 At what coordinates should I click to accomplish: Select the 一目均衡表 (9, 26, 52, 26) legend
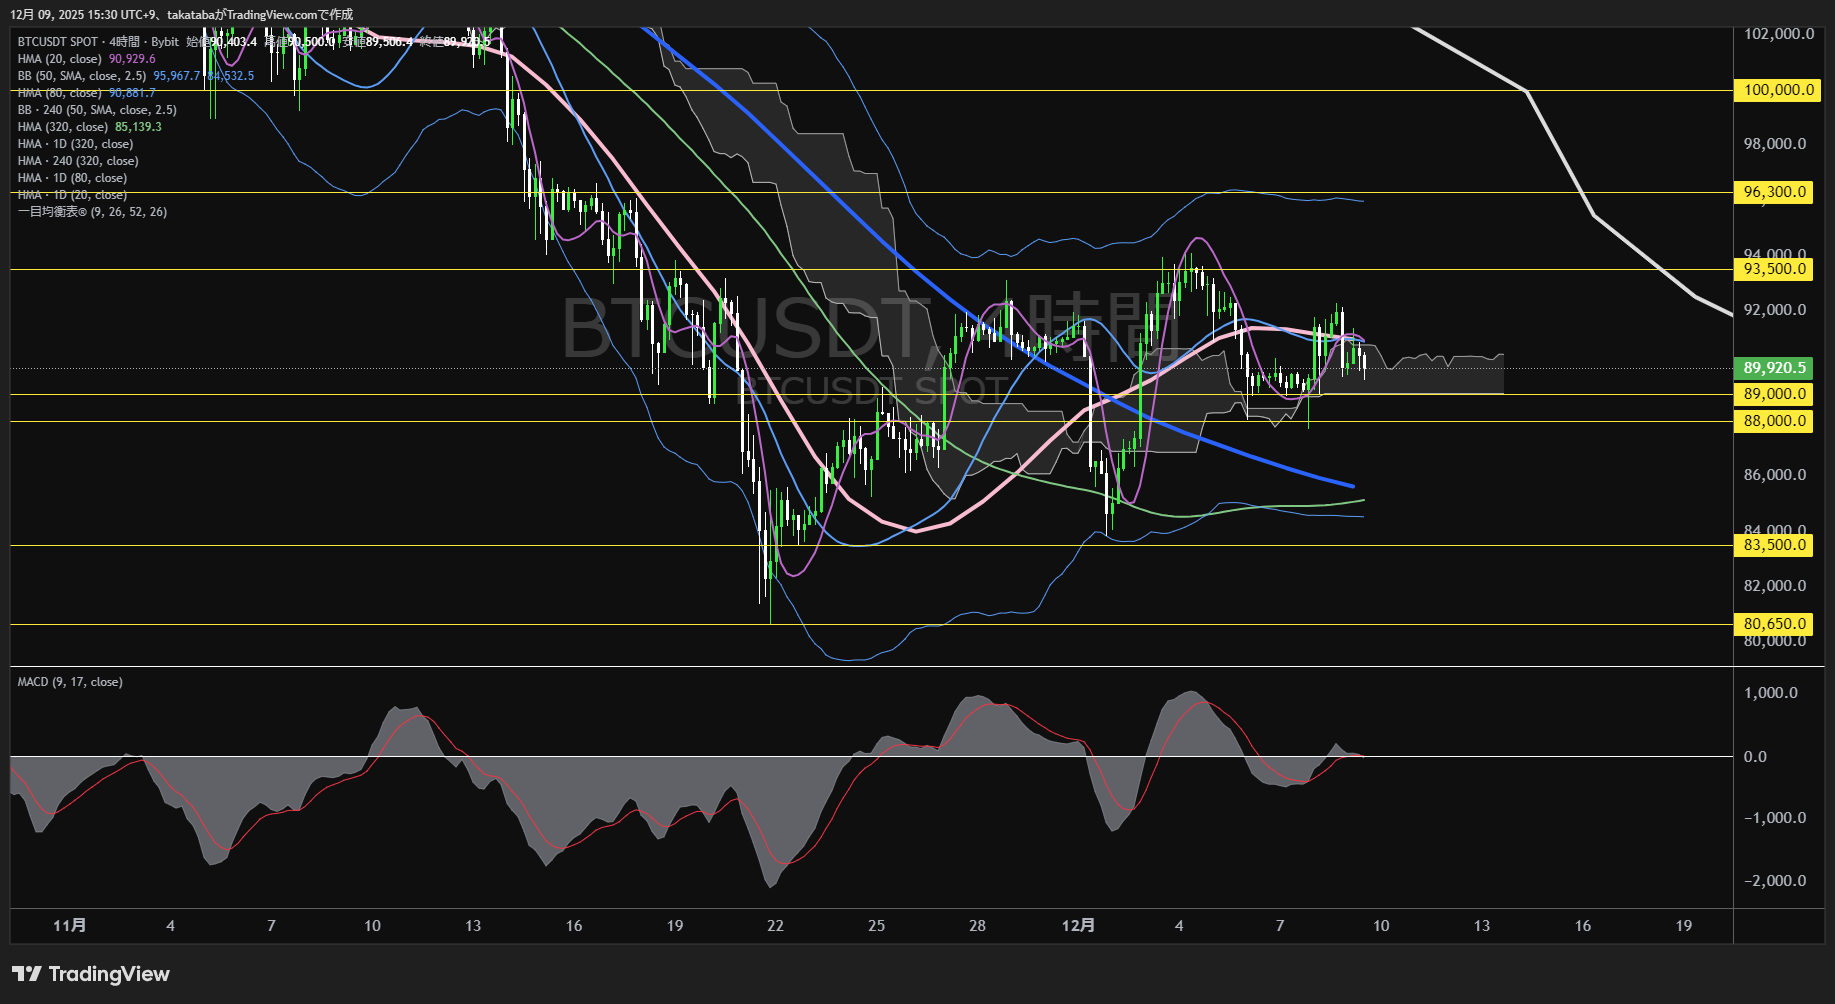(x=92, y=212)
